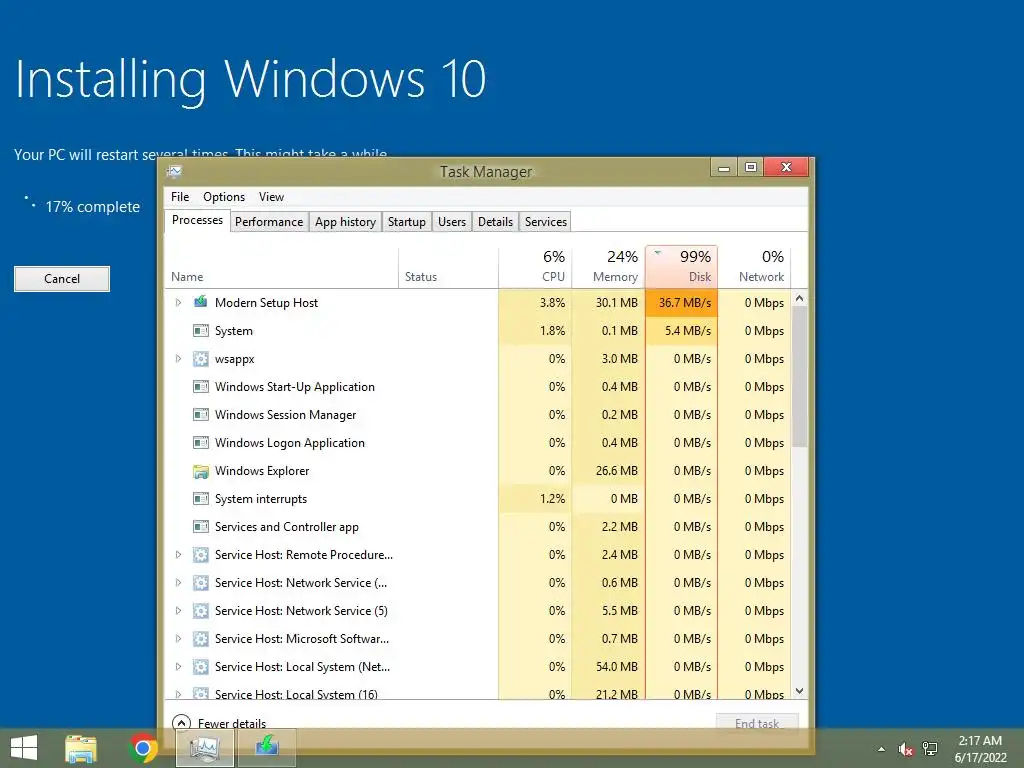Sort processes by CPU column

pos(536,268)
